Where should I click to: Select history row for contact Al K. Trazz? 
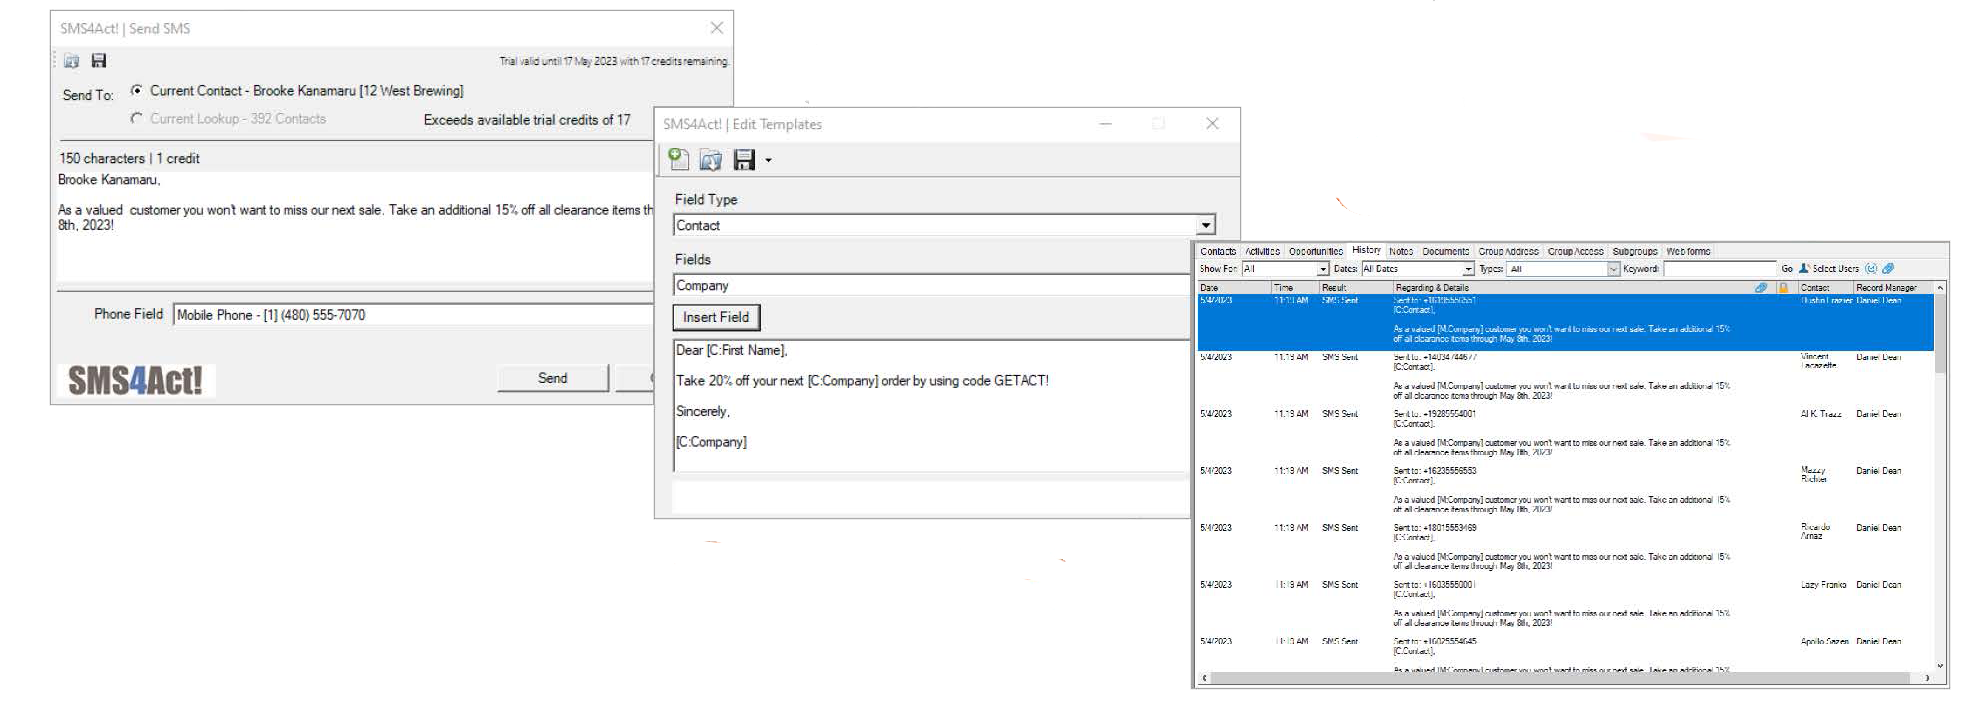pyautogui.click(x=1565, y=435)
